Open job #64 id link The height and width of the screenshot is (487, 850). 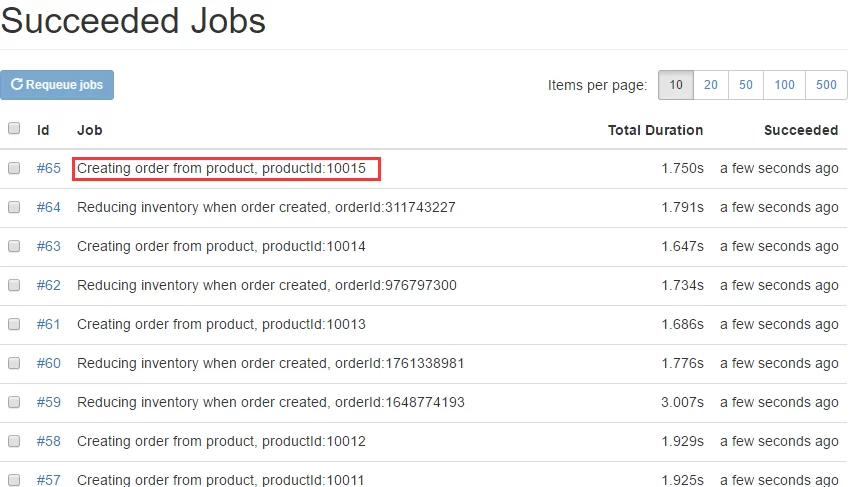49,207
